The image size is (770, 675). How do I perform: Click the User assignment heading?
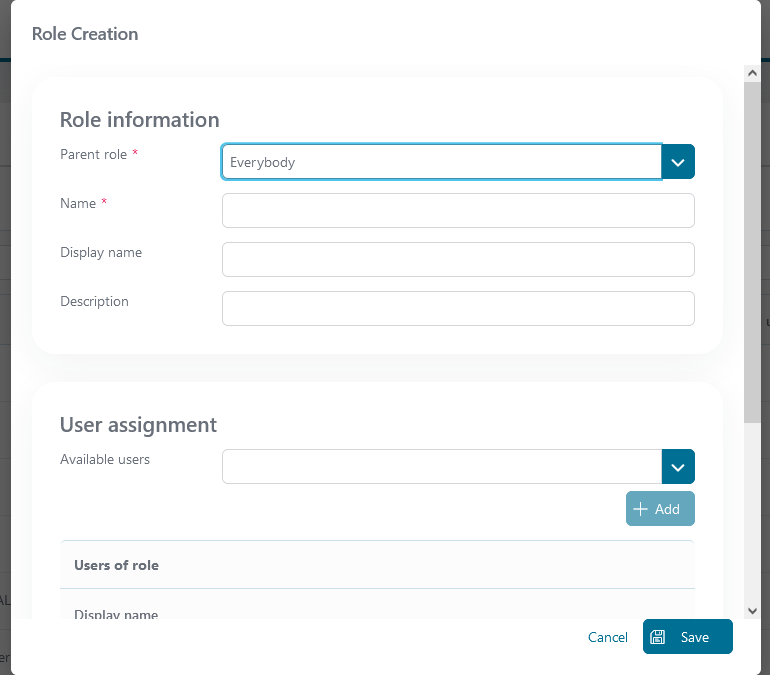click(x=138, y=425)
